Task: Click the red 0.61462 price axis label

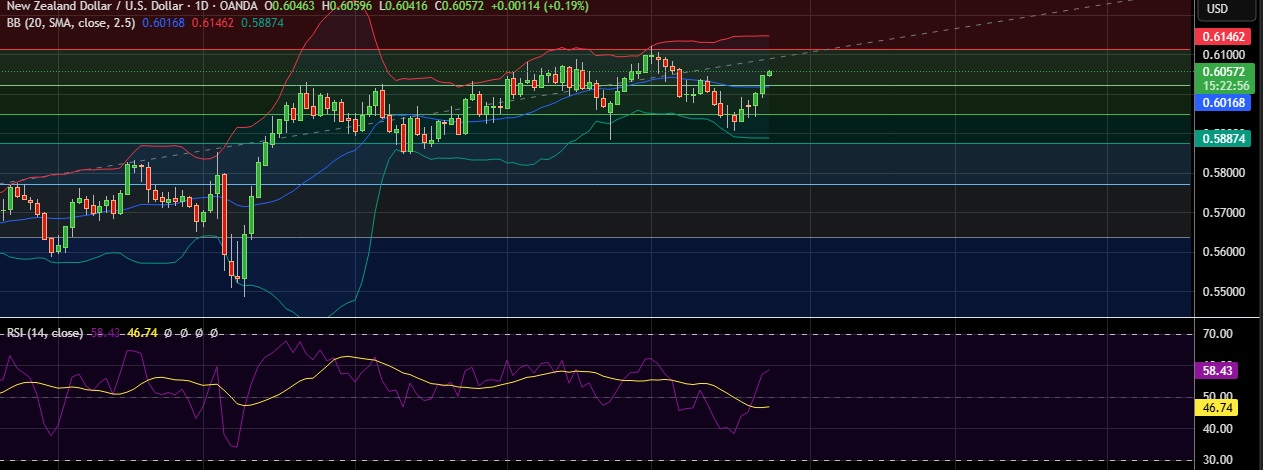Action: coord(1223,37)
